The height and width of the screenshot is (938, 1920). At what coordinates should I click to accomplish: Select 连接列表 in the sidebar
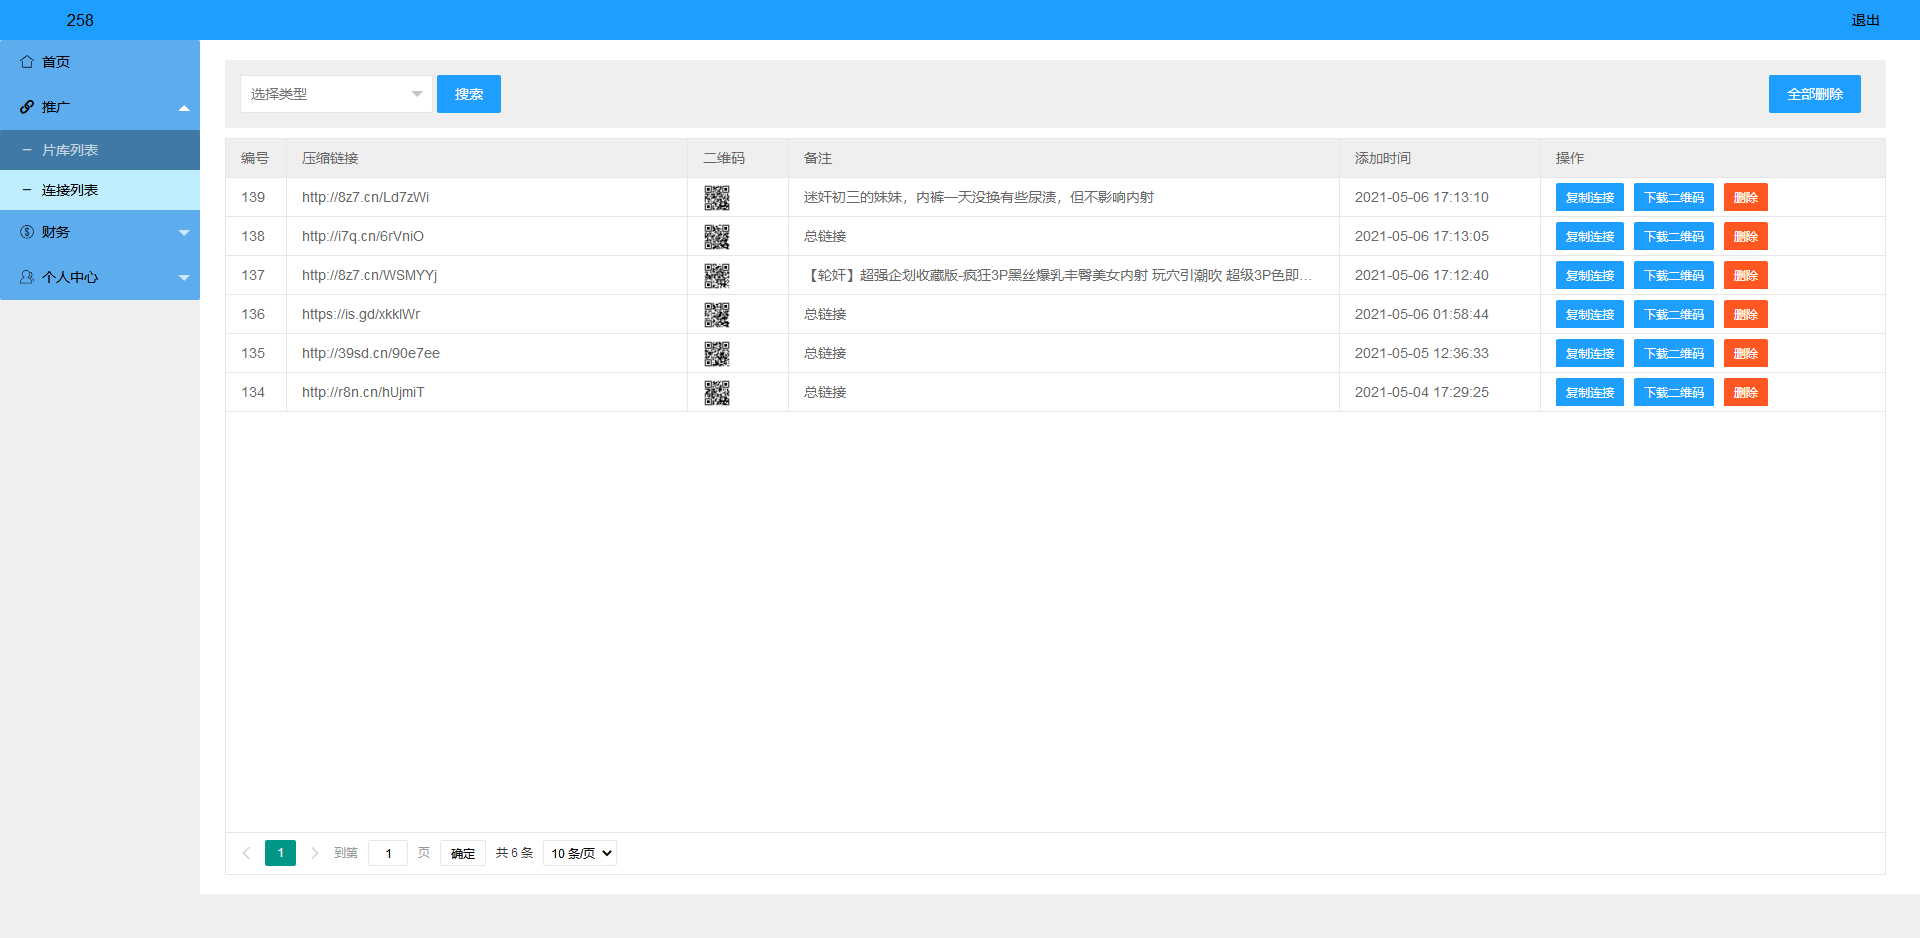click(x=70, y=190)
